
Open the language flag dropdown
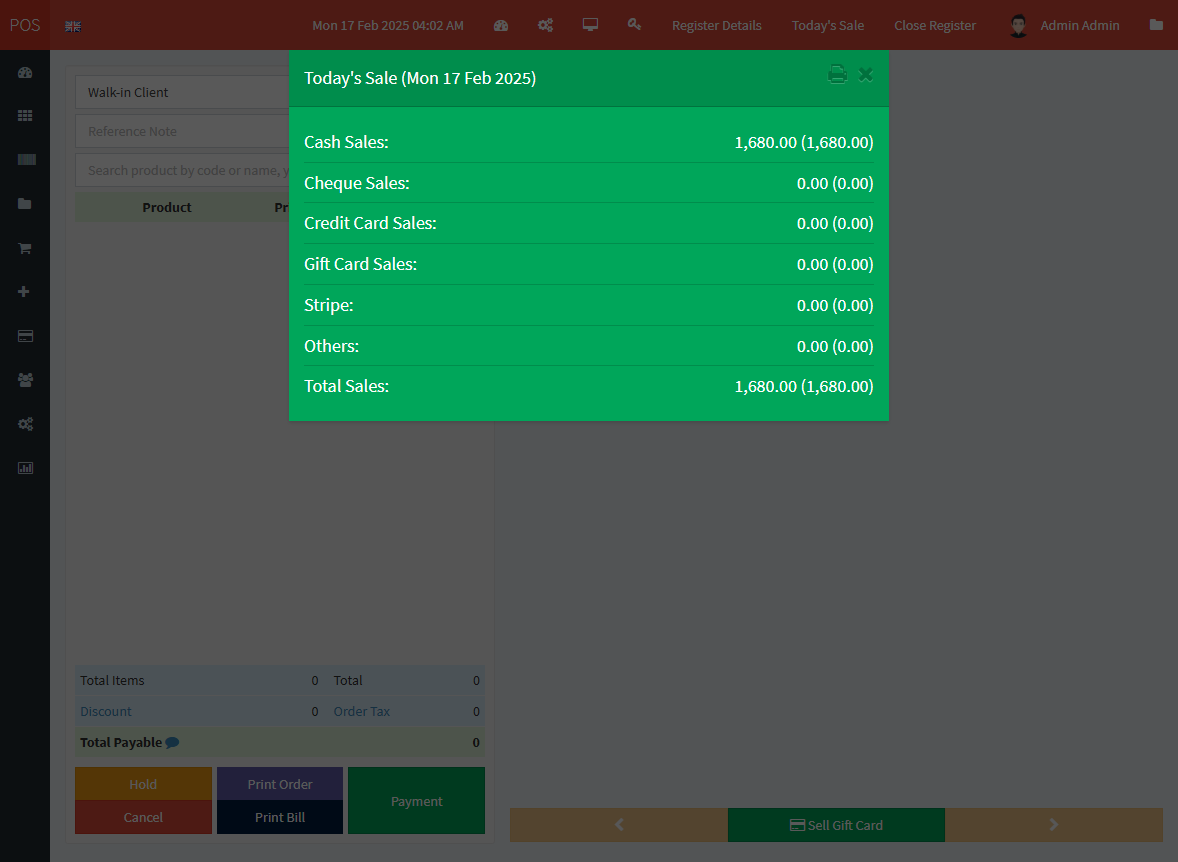73,26
